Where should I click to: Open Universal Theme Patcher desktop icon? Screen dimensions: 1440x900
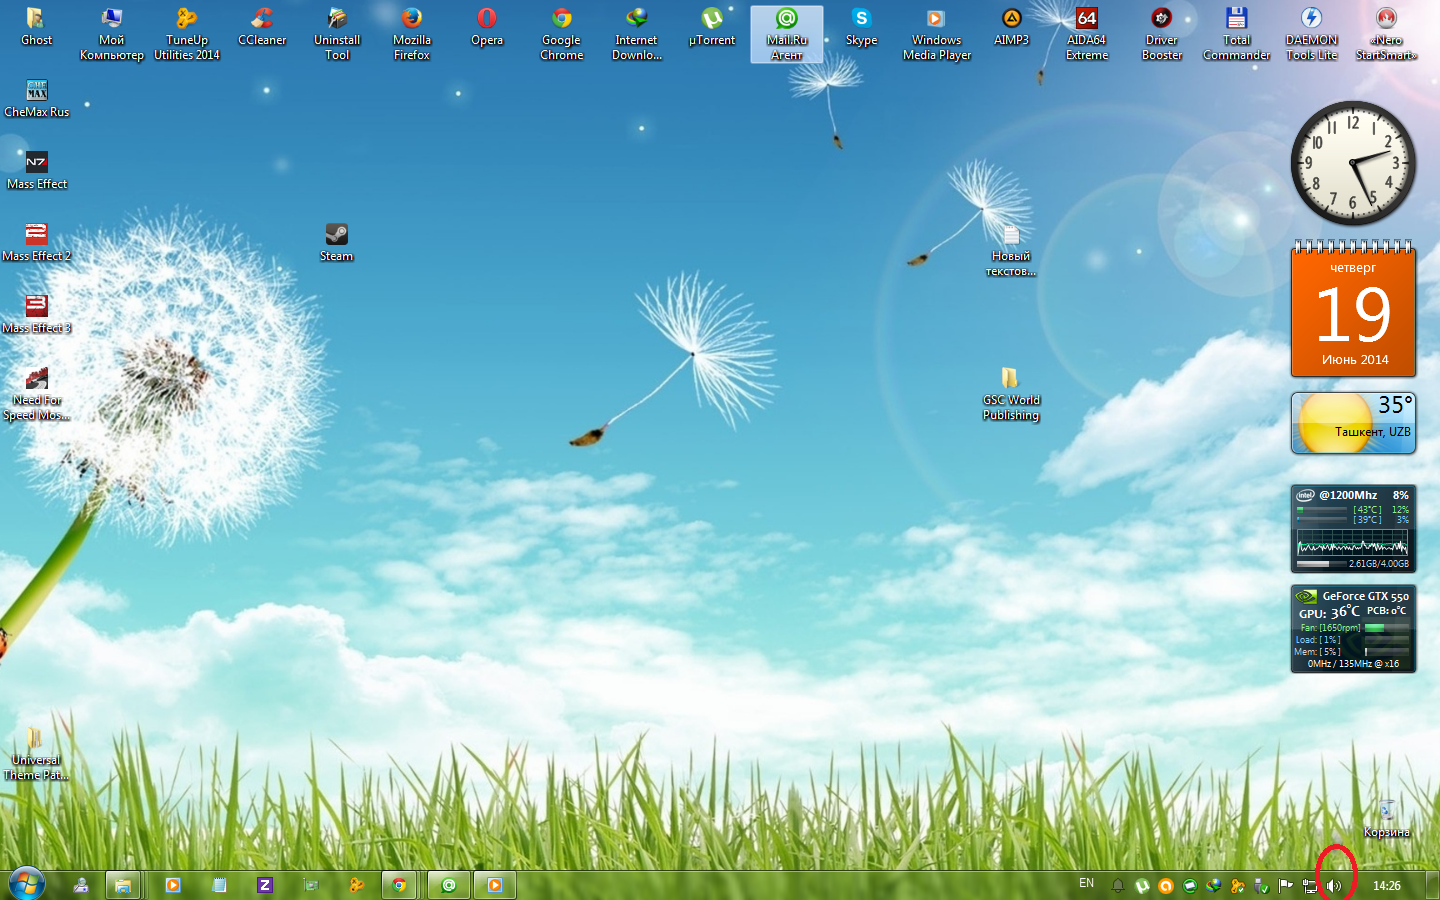coord(36,754)
